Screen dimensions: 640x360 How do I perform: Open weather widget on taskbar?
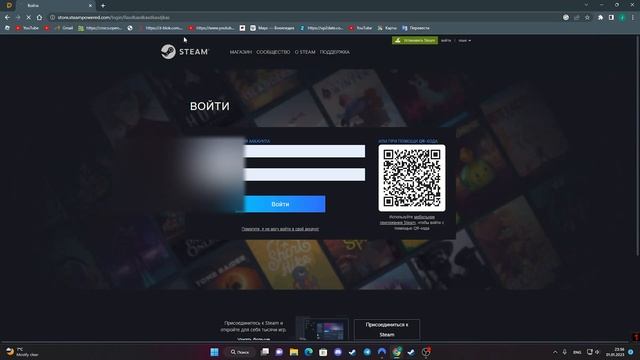tap(21, 352)
